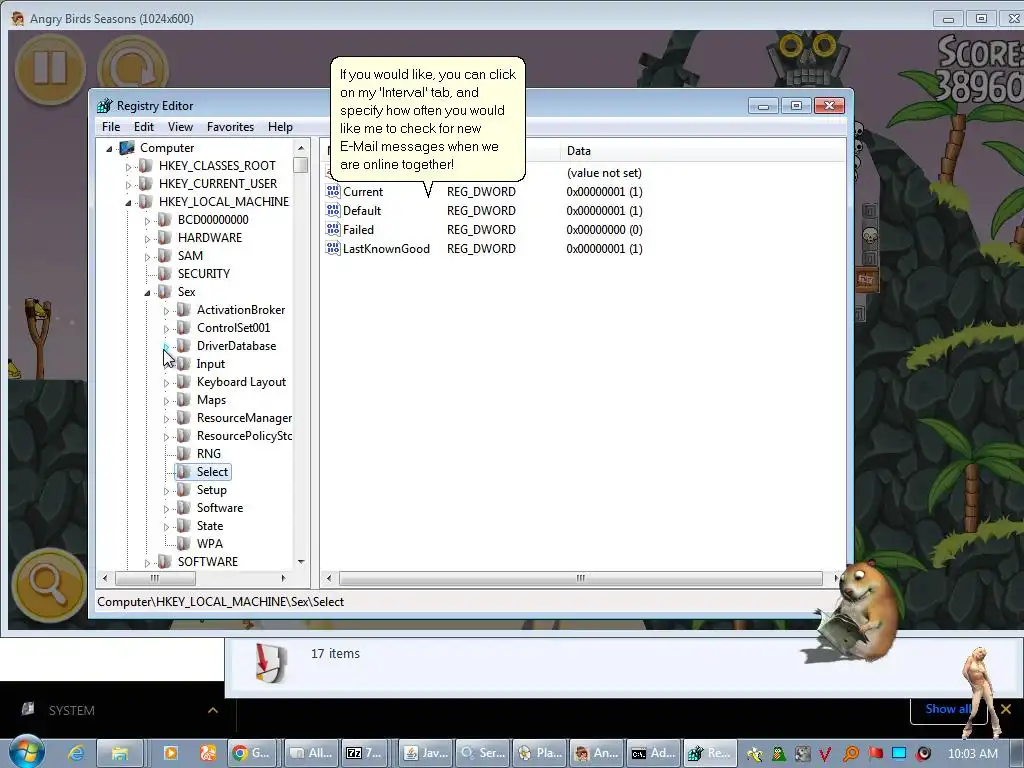This screenshot has width=1024, height=768.
Task: Click the Data column header
Action: (x=702, y=151)
